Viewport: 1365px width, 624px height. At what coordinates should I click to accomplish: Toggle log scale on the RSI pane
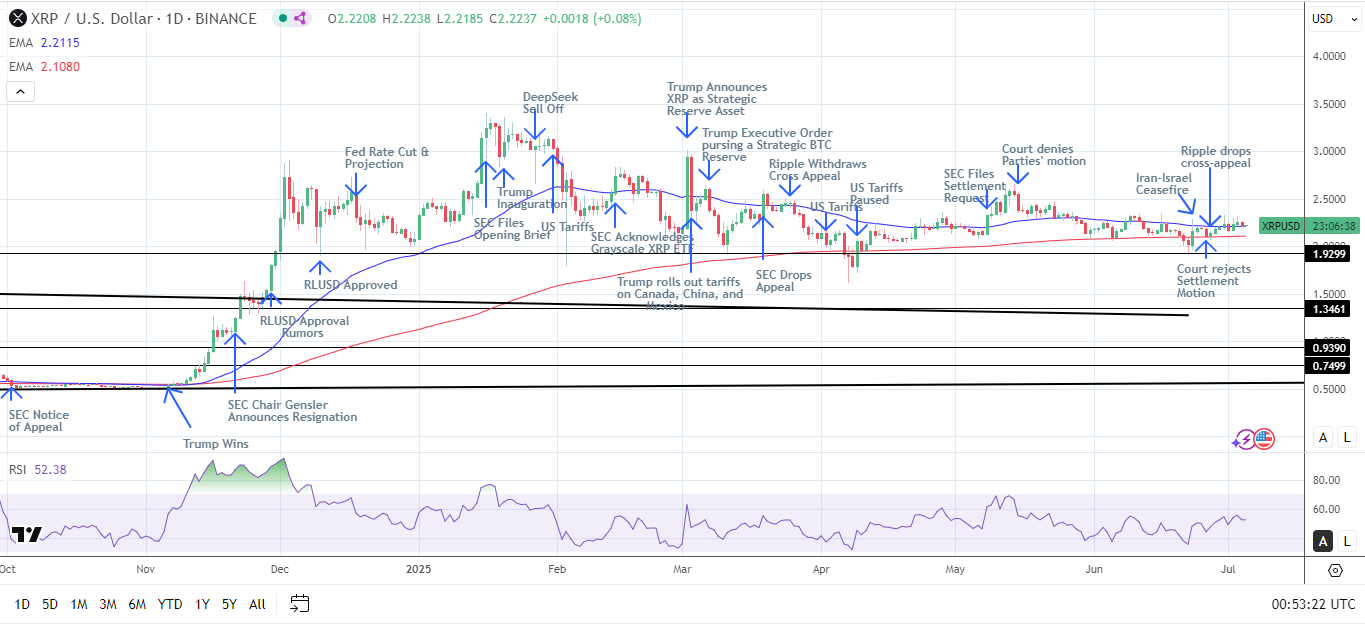click(1347, 541)
